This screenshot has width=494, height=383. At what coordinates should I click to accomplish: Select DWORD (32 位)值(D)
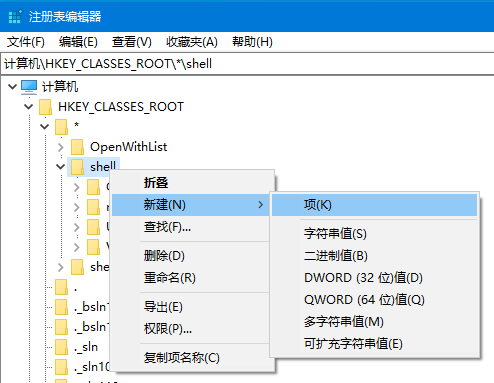click(x=374, y=278)
